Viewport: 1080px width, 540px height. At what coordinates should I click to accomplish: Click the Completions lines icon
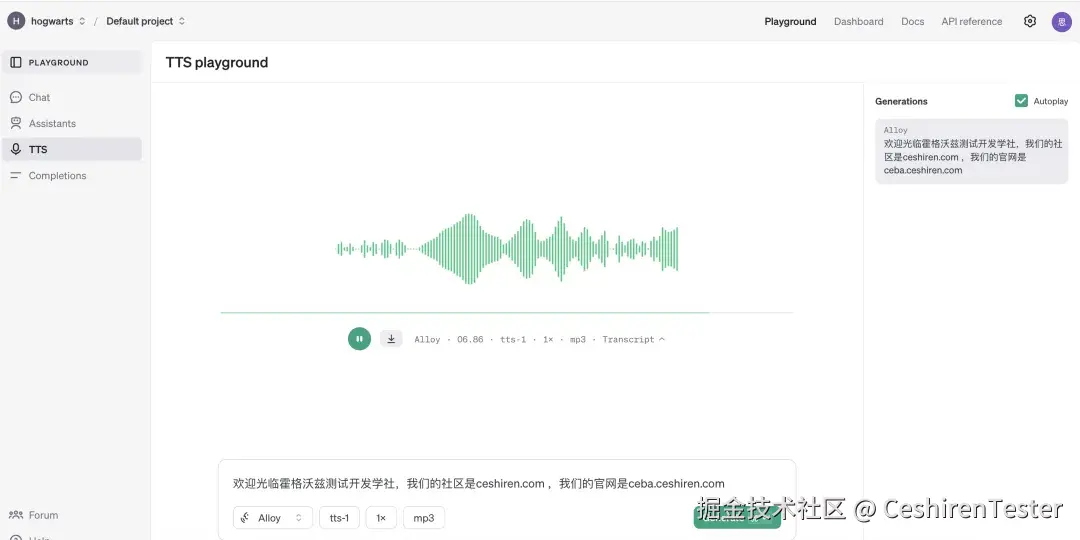(x=16, y=176)
